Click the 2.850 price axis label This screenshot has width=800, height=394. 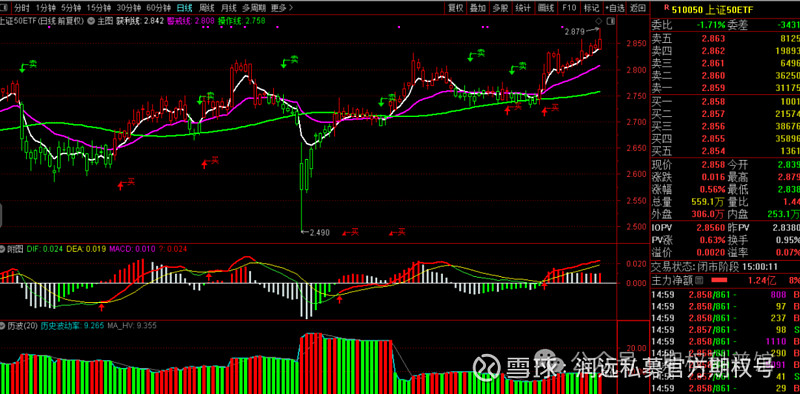click(x=635, y=44)
